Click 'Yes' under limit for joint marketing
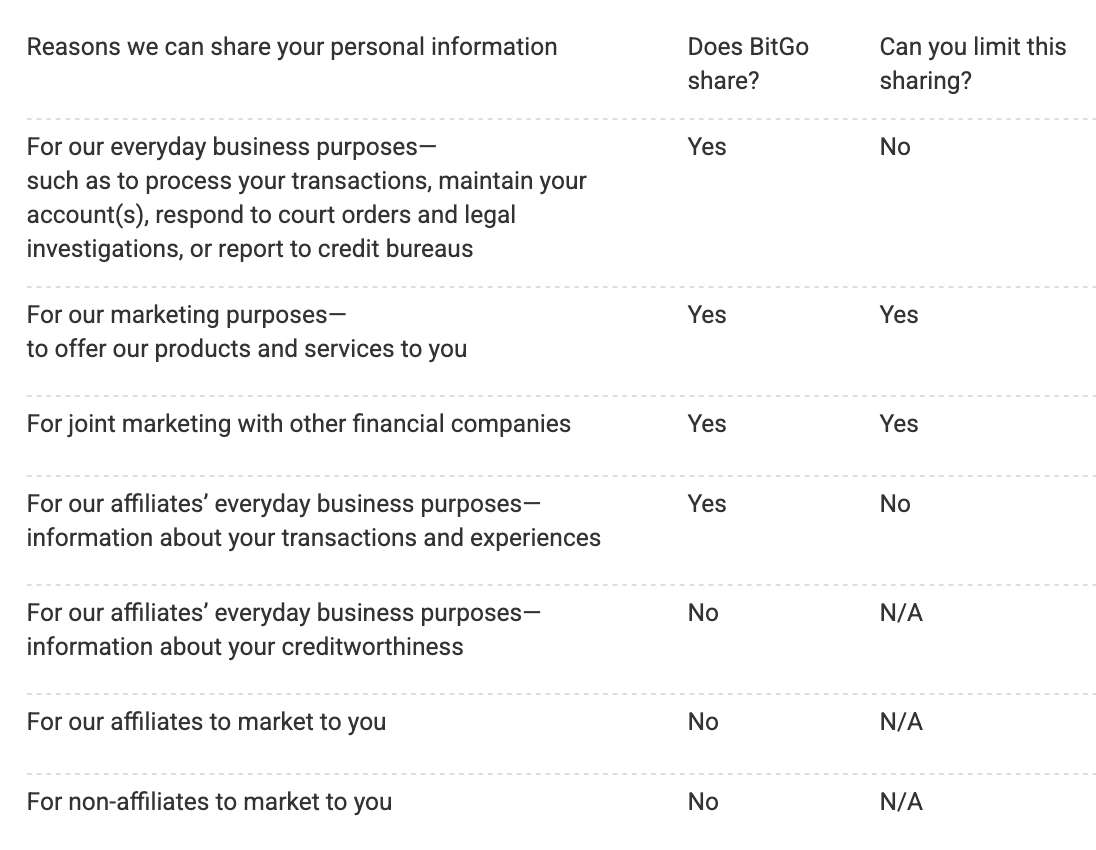The image size is (1096, 850). (898, 424)
